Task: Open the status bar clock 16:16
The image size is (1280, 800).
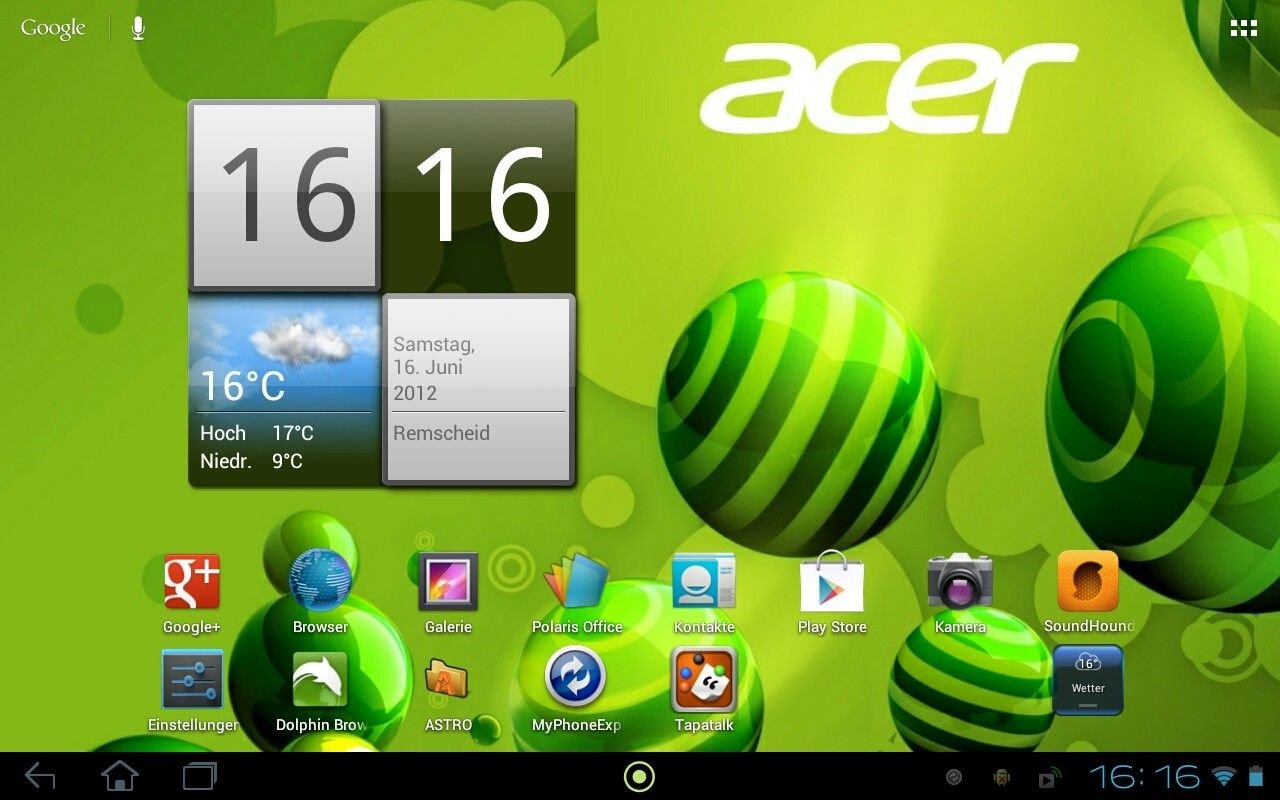Action: (1145, 777)
